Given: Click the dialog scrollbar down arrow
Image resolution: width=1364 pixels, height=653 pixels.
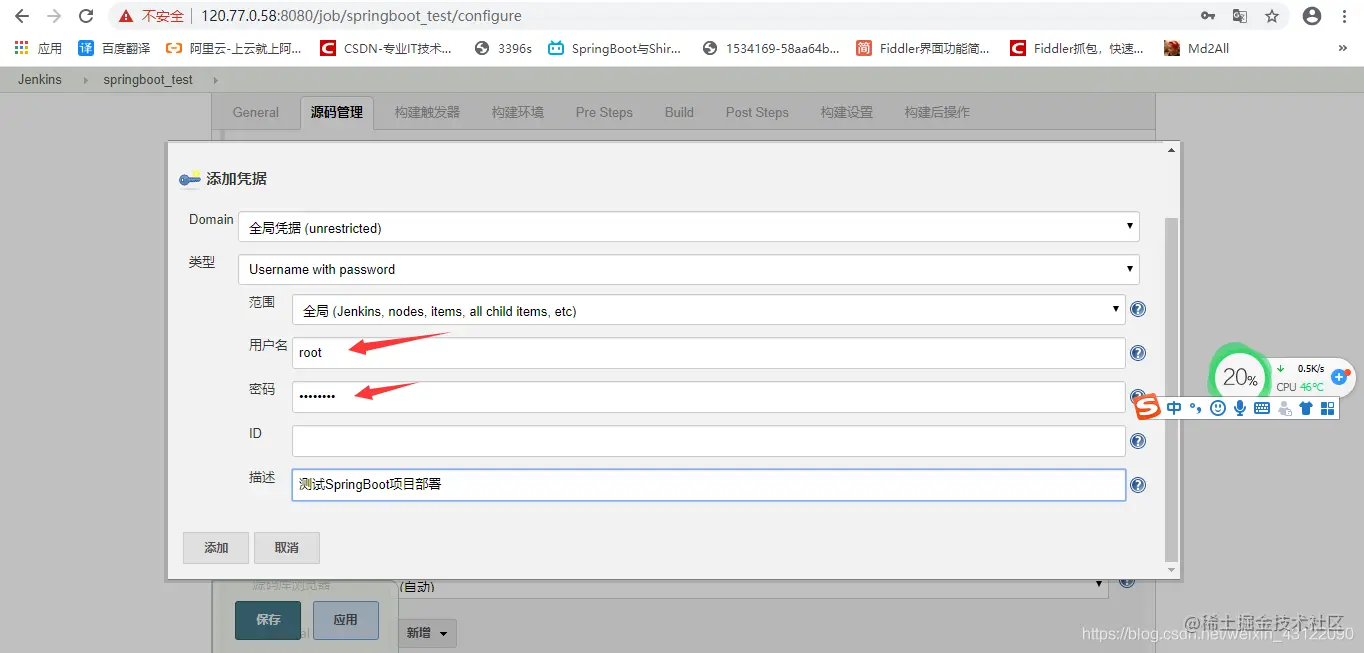Looking at the screenshot, I should point(1172,570).
